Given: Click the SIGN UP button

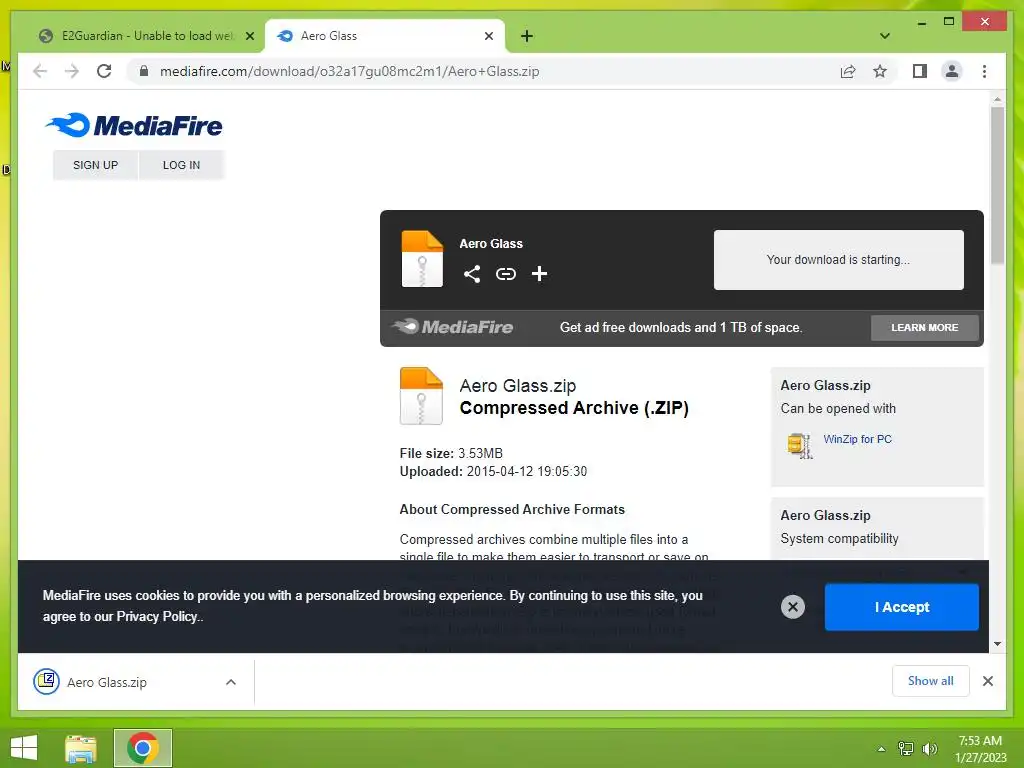Looking at the screenshot, I should click(95, 165).
